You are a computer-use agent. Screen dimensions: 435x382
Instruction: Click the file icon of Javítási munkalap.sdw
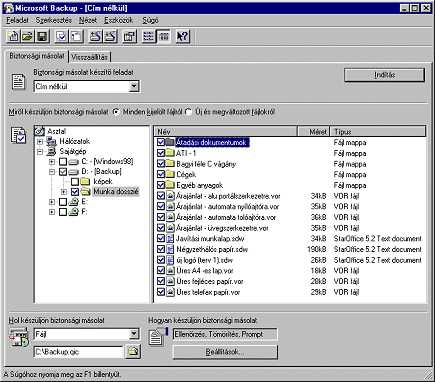(170, 238)
